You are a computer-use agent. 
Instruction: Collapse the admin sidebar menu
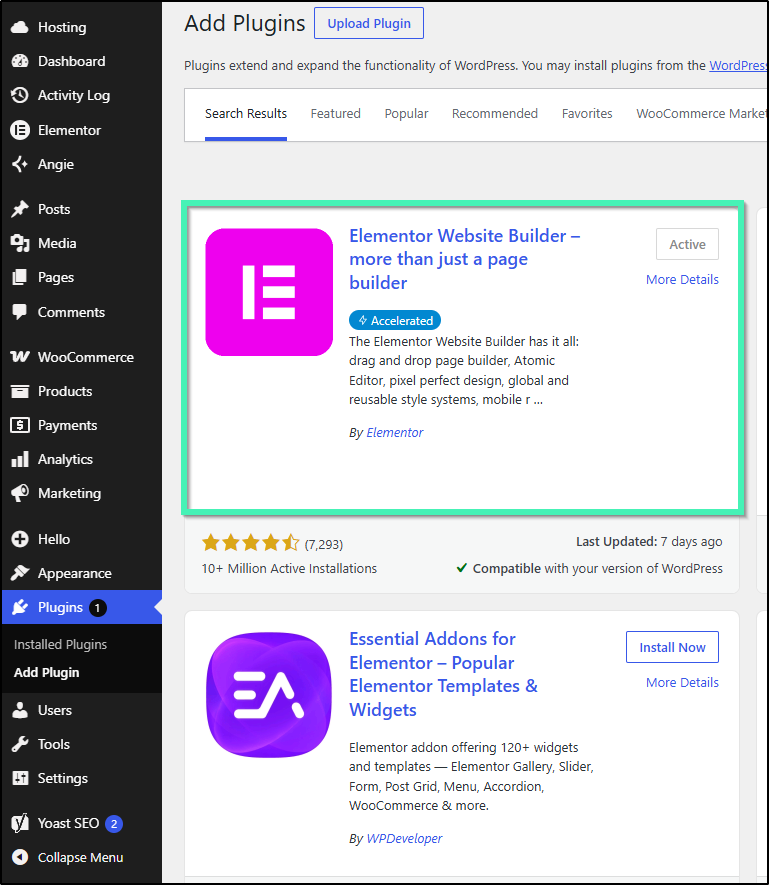pyautogui.click(x=81, y=857)
